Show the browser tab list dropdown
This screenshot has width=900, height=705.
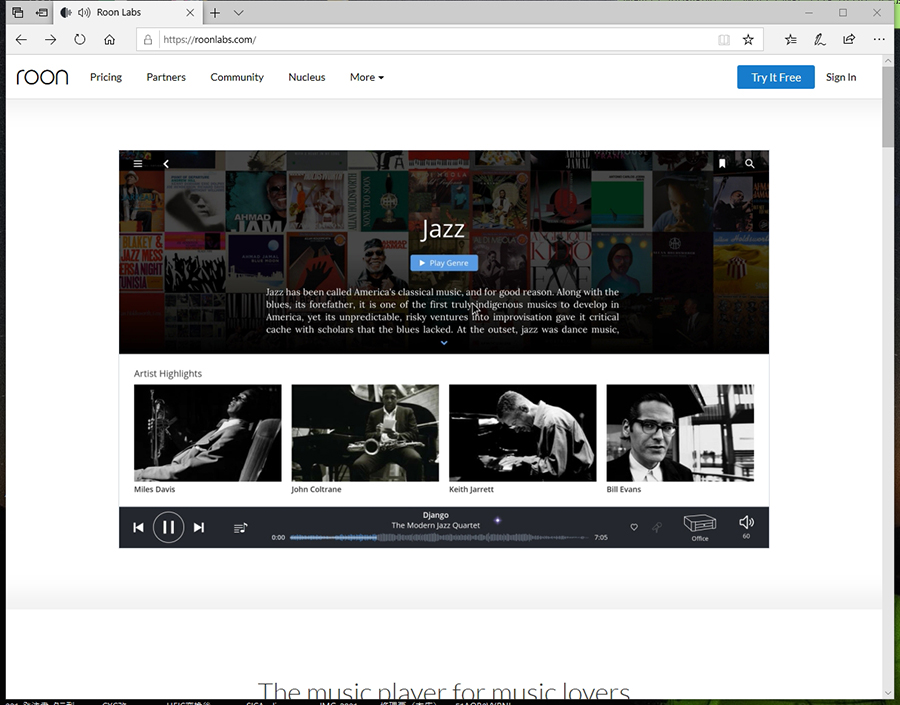[x=239, y=13]
